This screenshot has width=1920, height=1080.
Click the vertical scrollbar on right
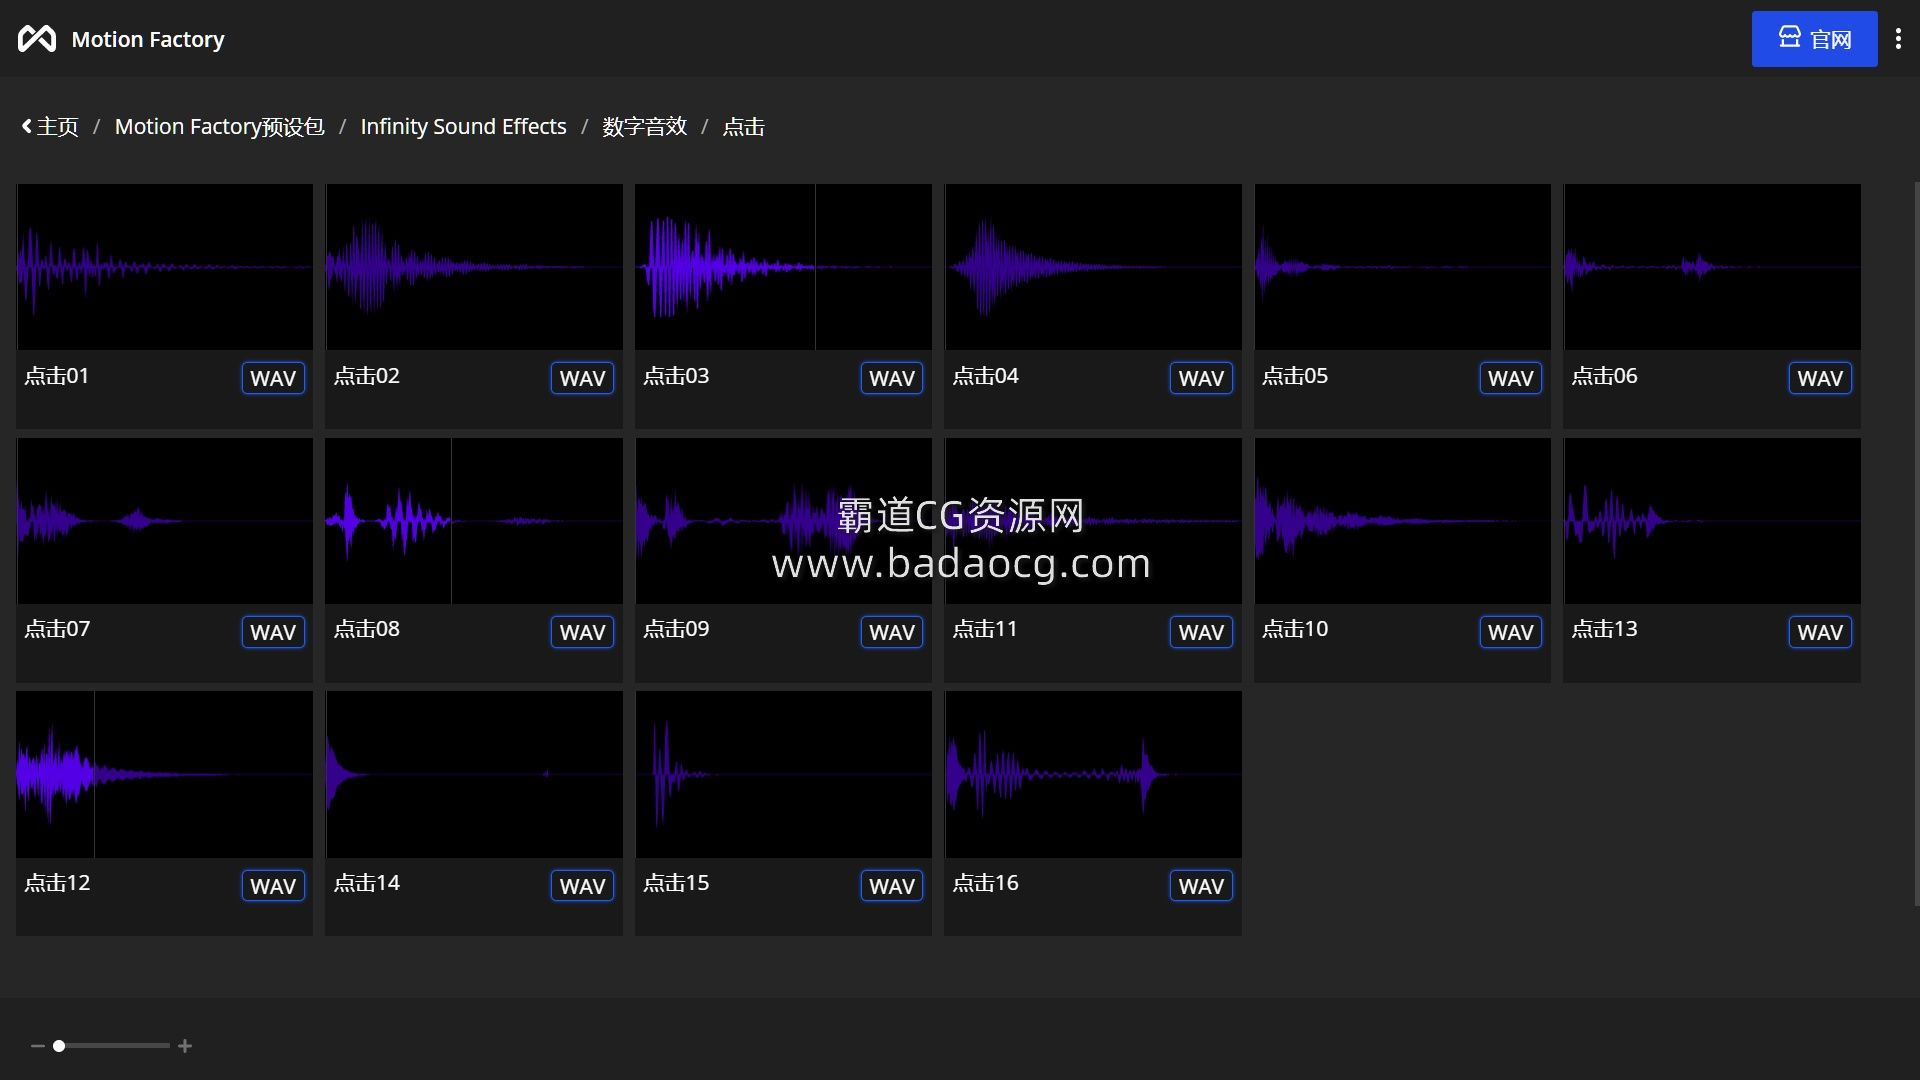click(x=1916, y=544)
